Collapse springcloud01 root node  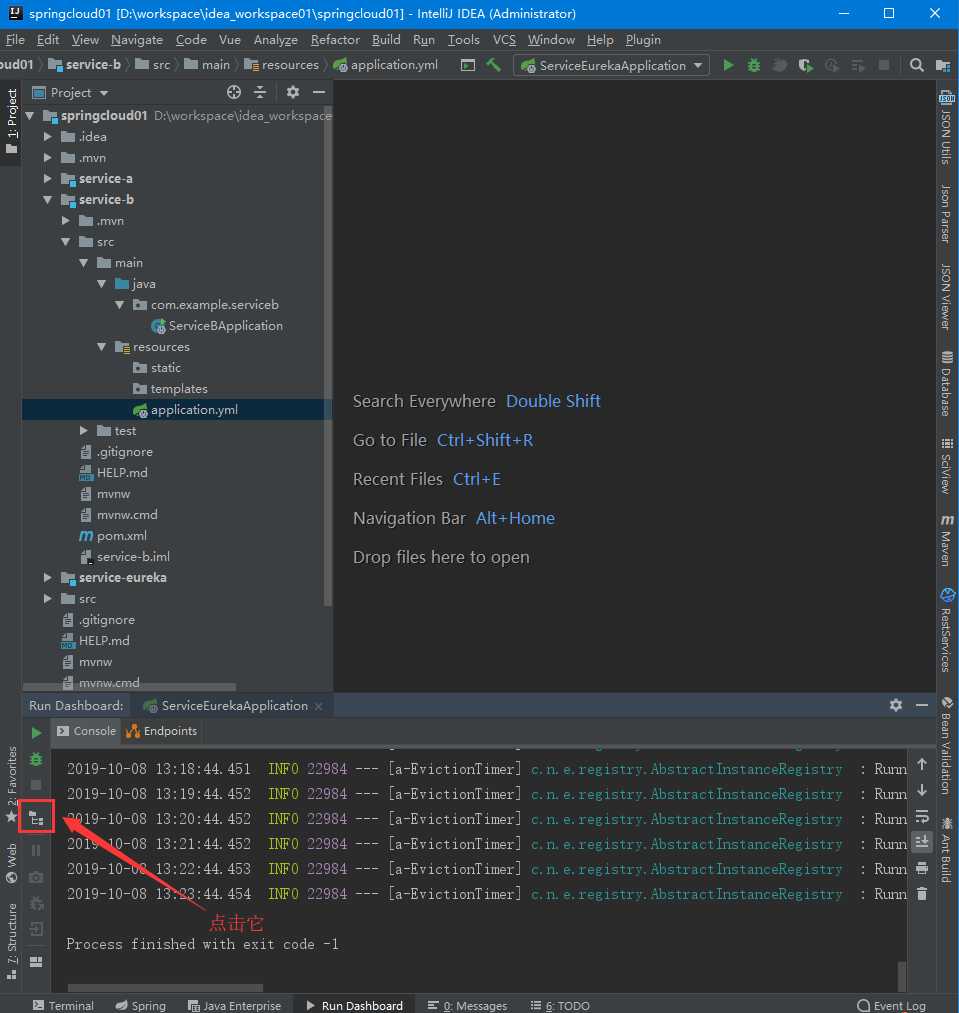(29, 116)
